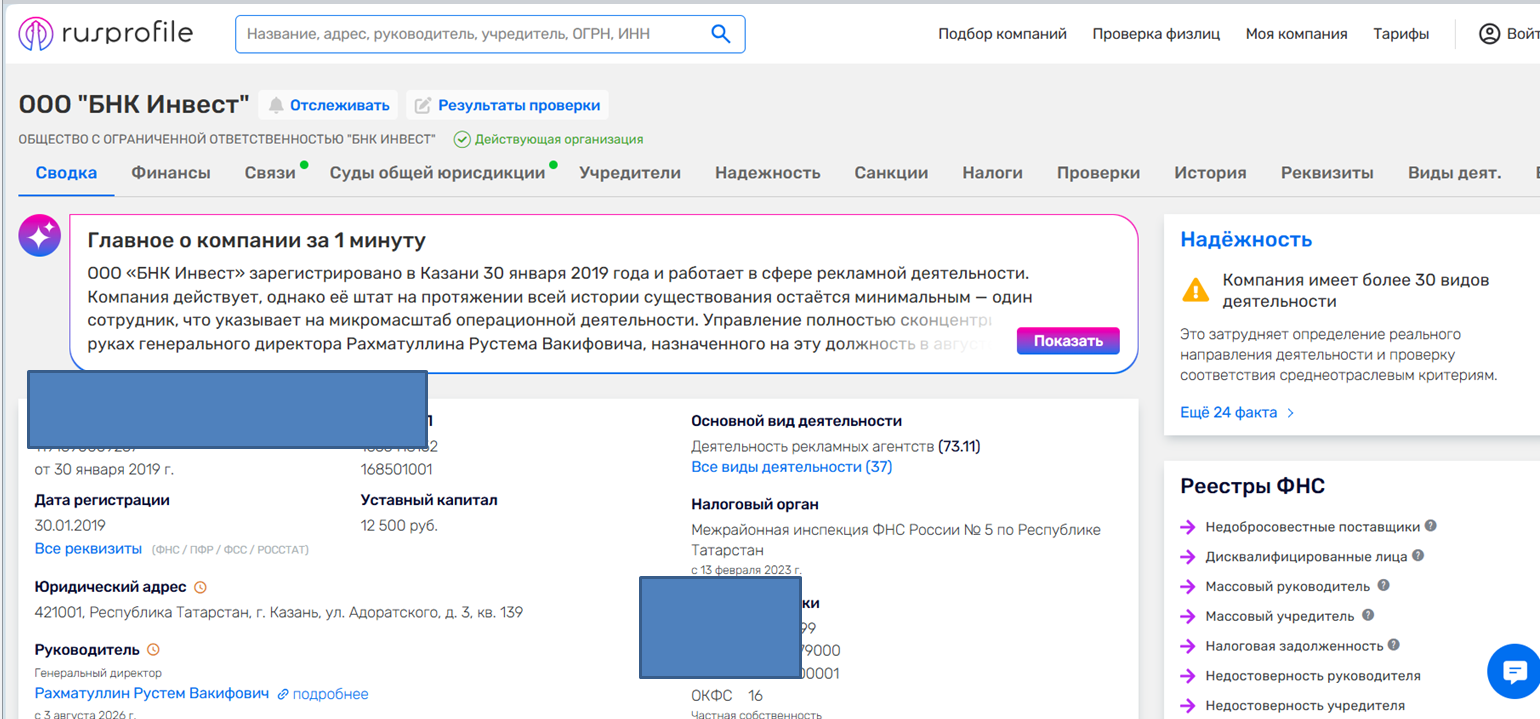Click the edit icon on Результаты проверки

click(423, 105)
